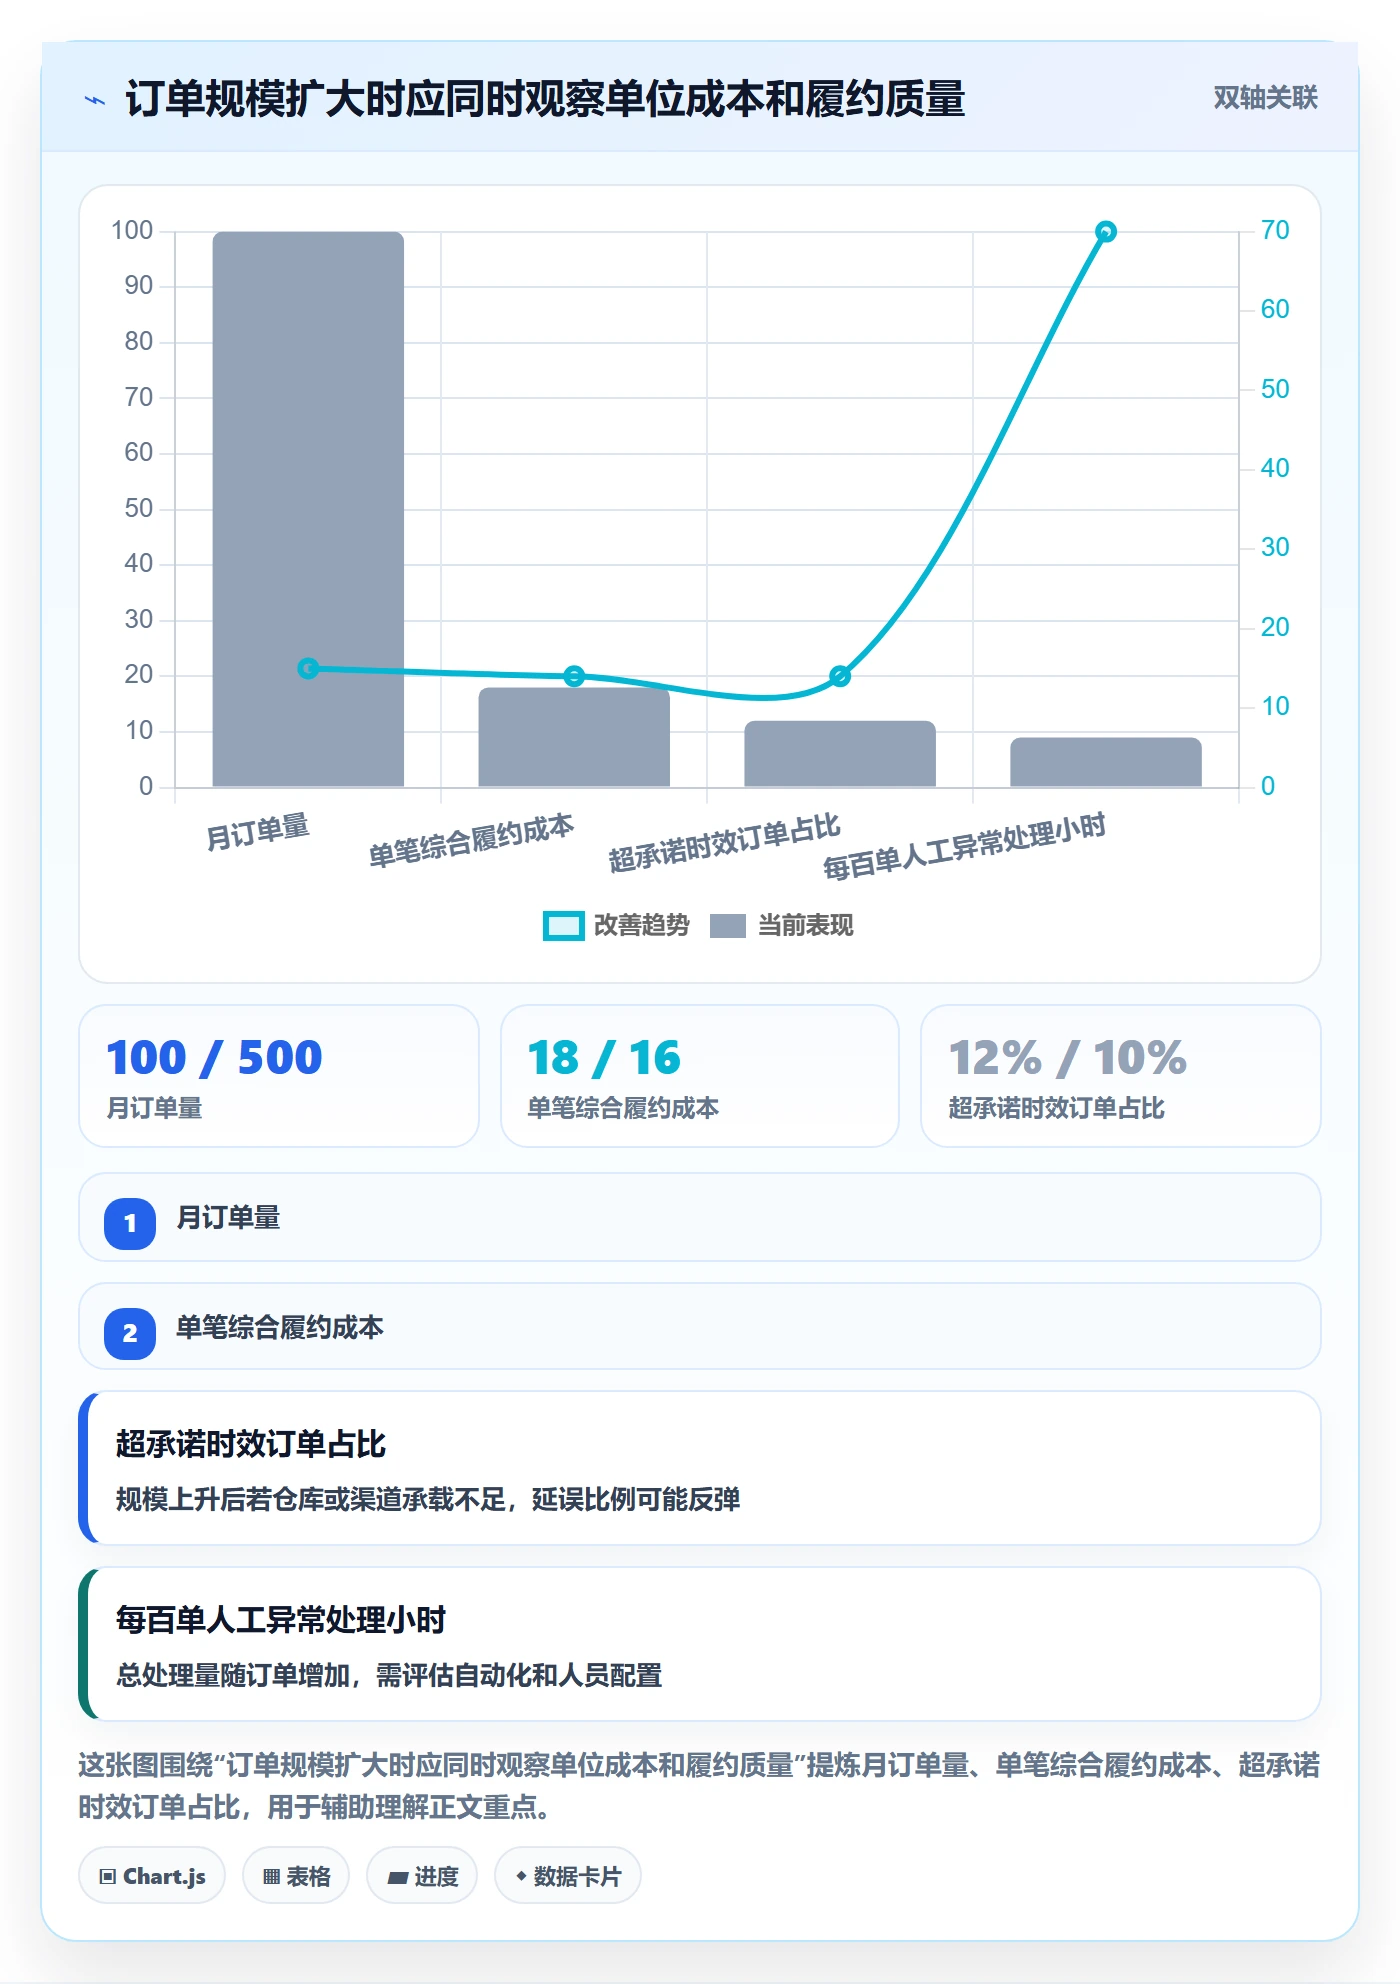Click the bar for 每百单人工异常处理小时

1106,762
